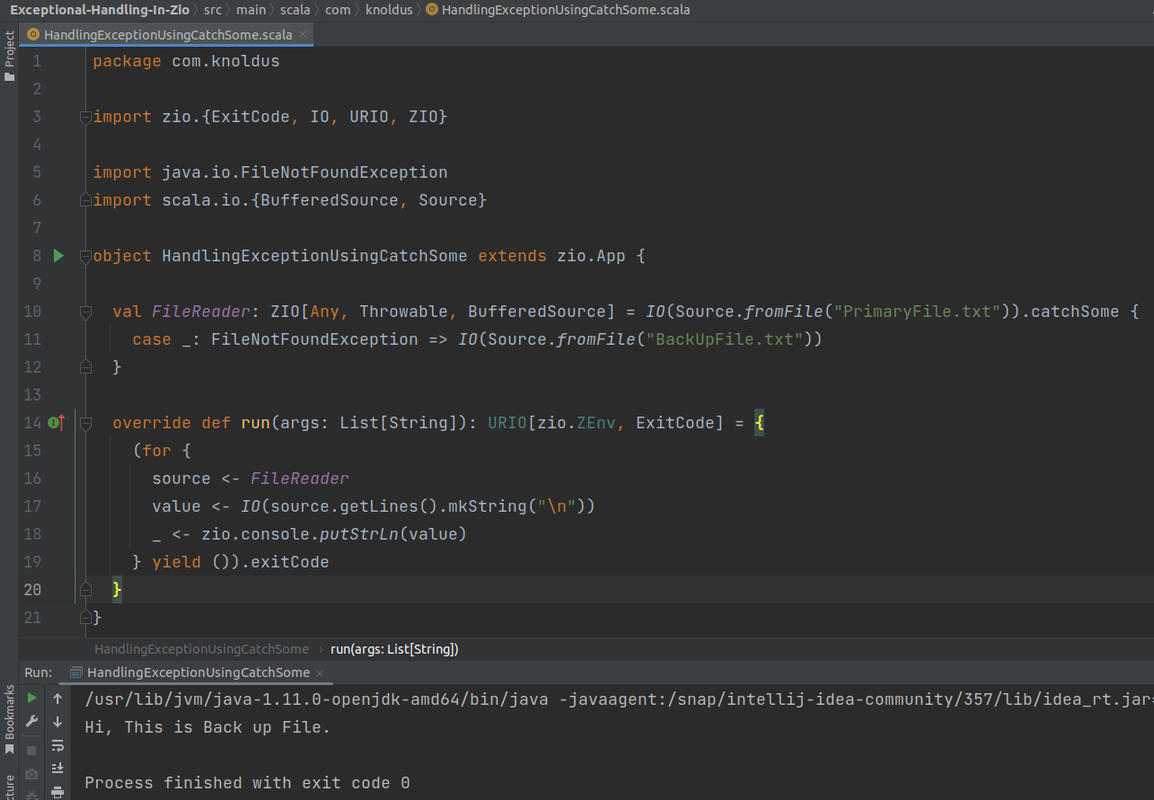Click "BackUpFile.txt" string on line 11
Viewport: 1154px width, 800px height.
coord(725,339)
